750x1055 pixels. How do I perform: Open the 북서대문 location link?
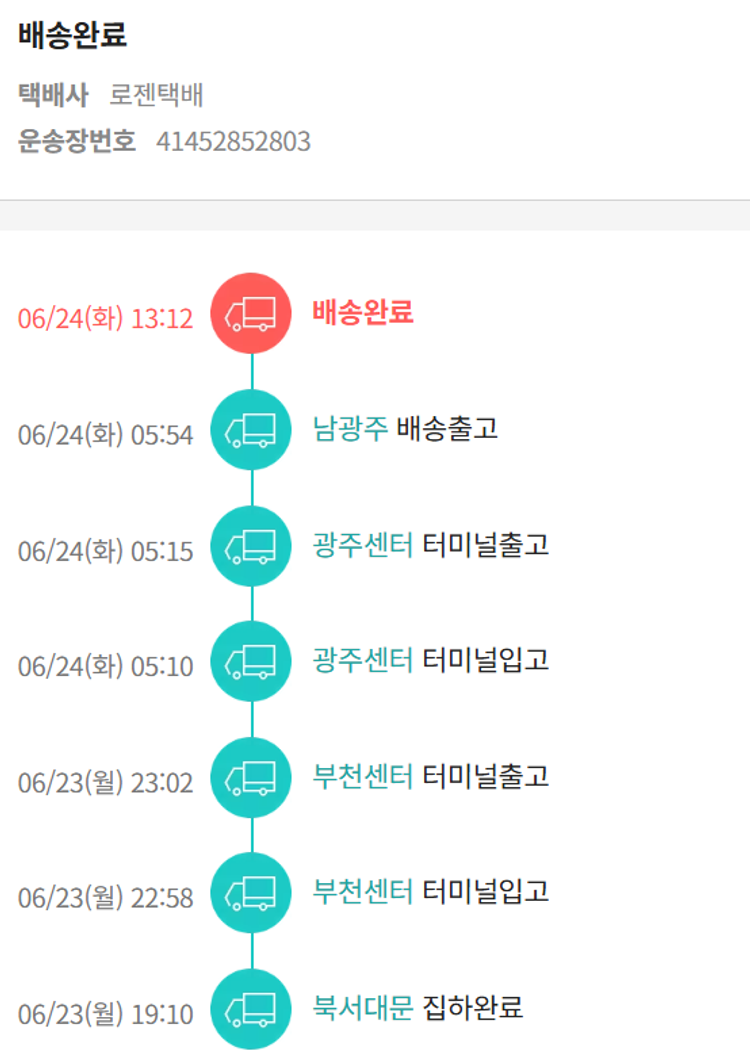tap(362, 1007)
